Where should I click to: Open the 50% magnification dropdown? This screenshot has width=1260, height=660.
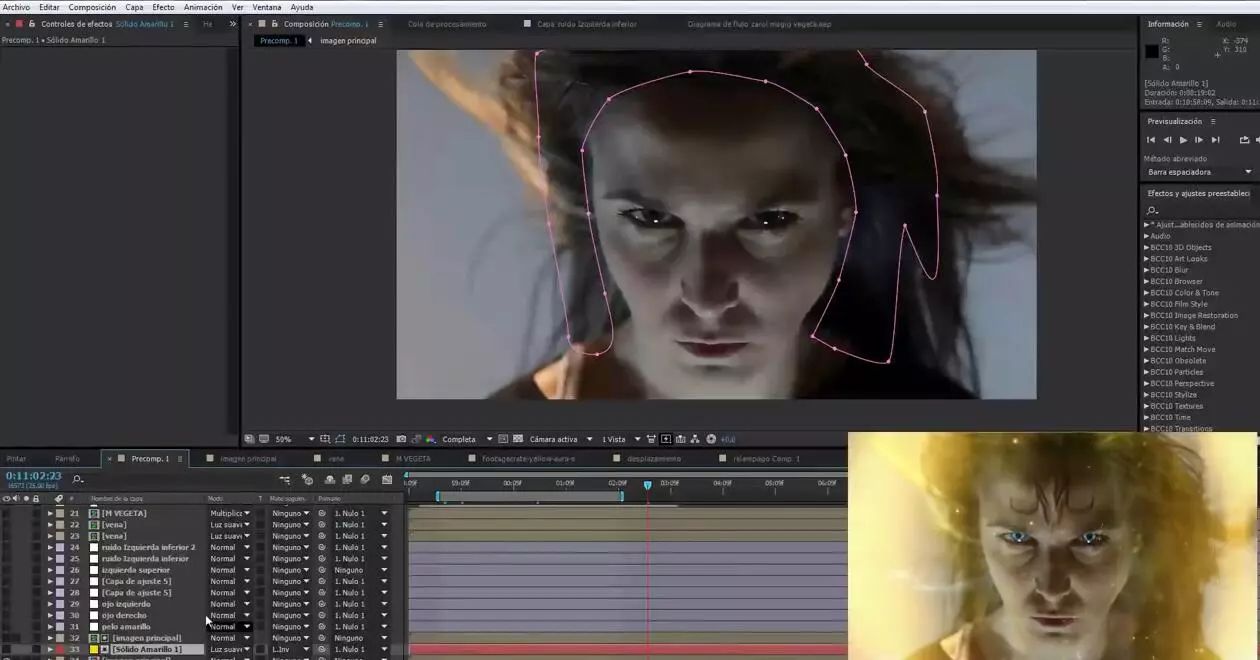point(295,439)
